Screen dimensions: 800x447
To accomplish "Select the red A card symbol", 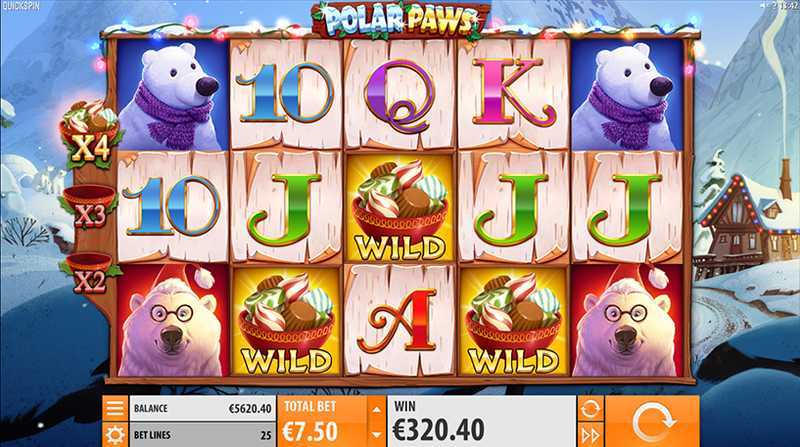I will pyautogui.click(x=400, y=321).
